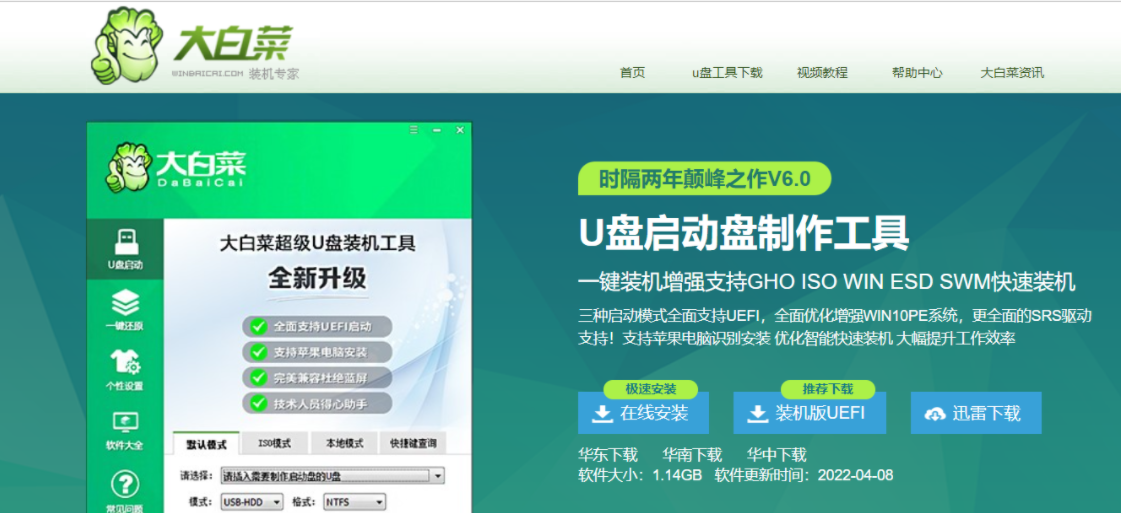Switch to the 快捷键查询 tab
Viewport: 1122px width, 513px height.
point(413,443)
